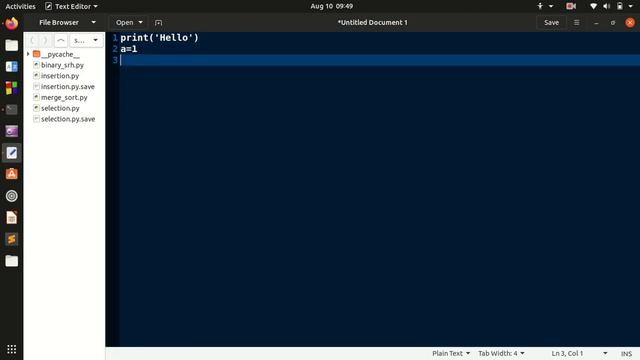
Task: Create a new document tab icon
Action: [x=158, y=22]
